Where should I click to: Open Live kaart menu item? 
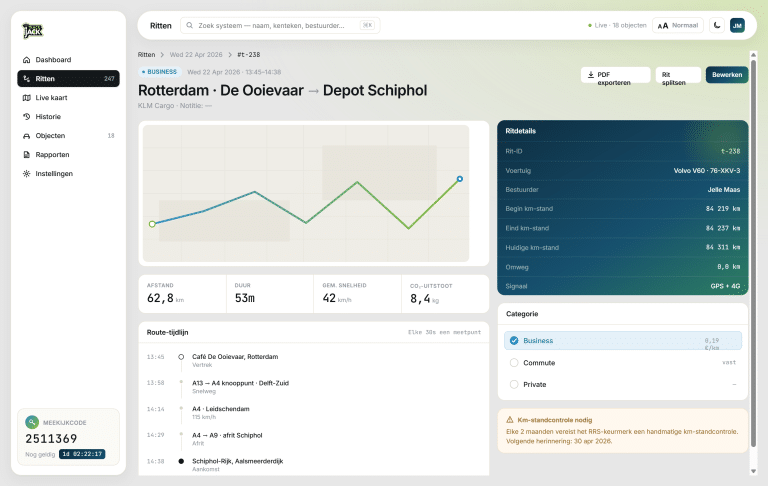click(x=68, y=97)
